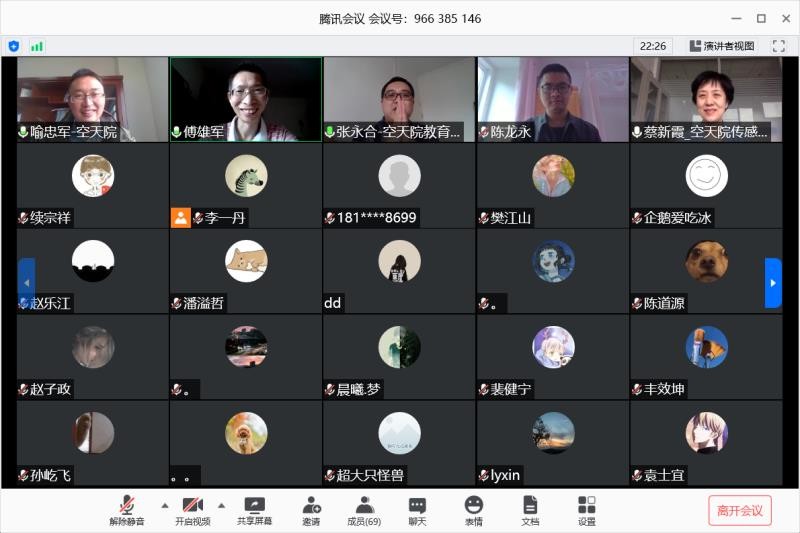
Task: Open the 表情 emoji reactions
Action: point(473,511)
